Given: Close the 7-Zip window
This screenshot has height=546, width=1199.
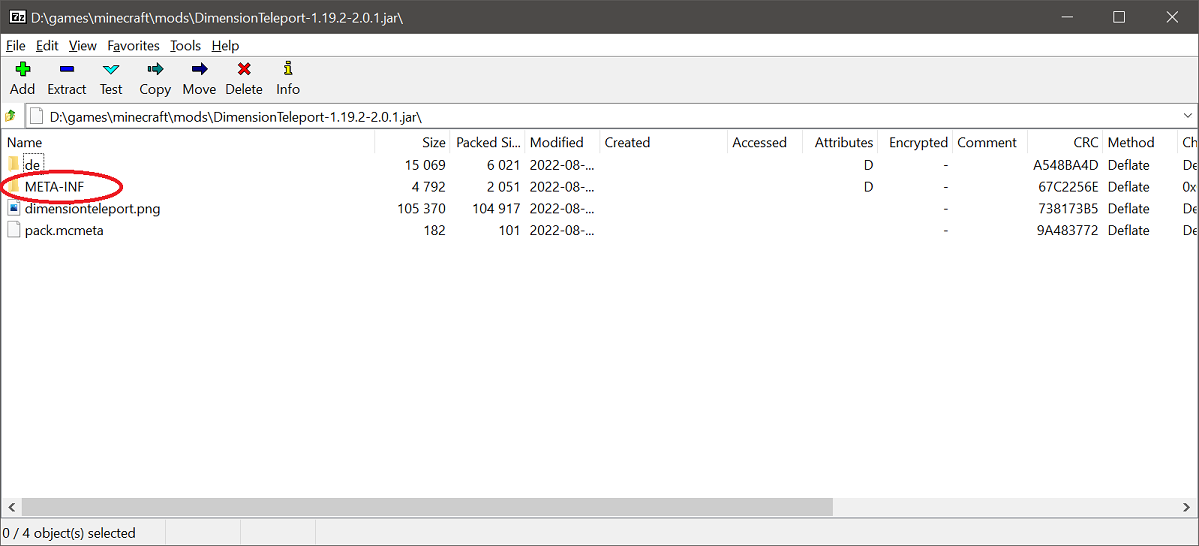Looking at the screenshot, I should point(1172,17).
